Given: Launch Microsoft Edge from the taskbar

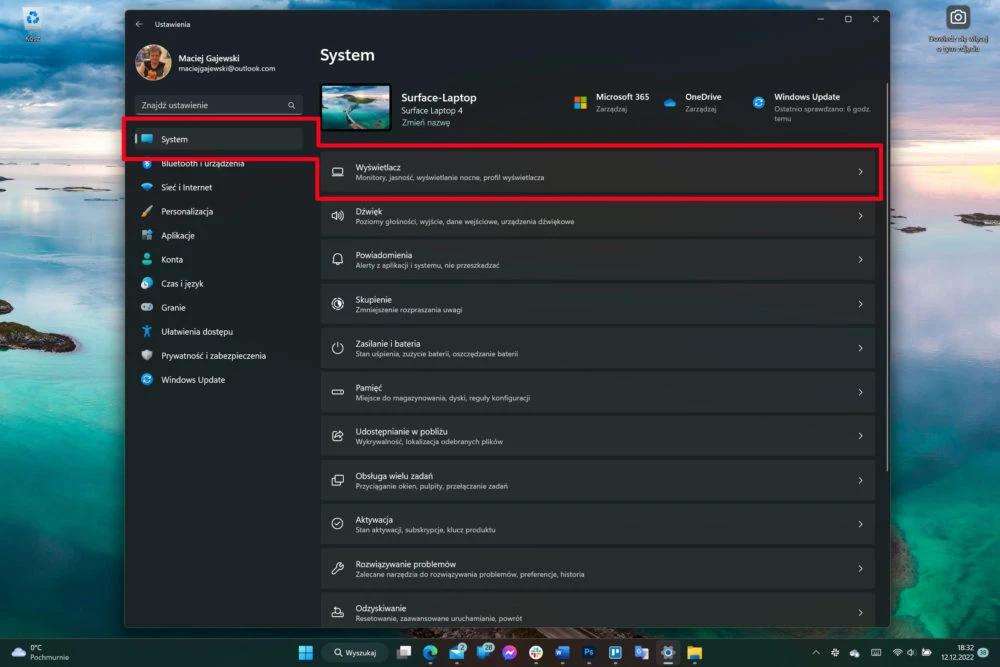Looking at the screenshot, I should click(x=430, y=652).
